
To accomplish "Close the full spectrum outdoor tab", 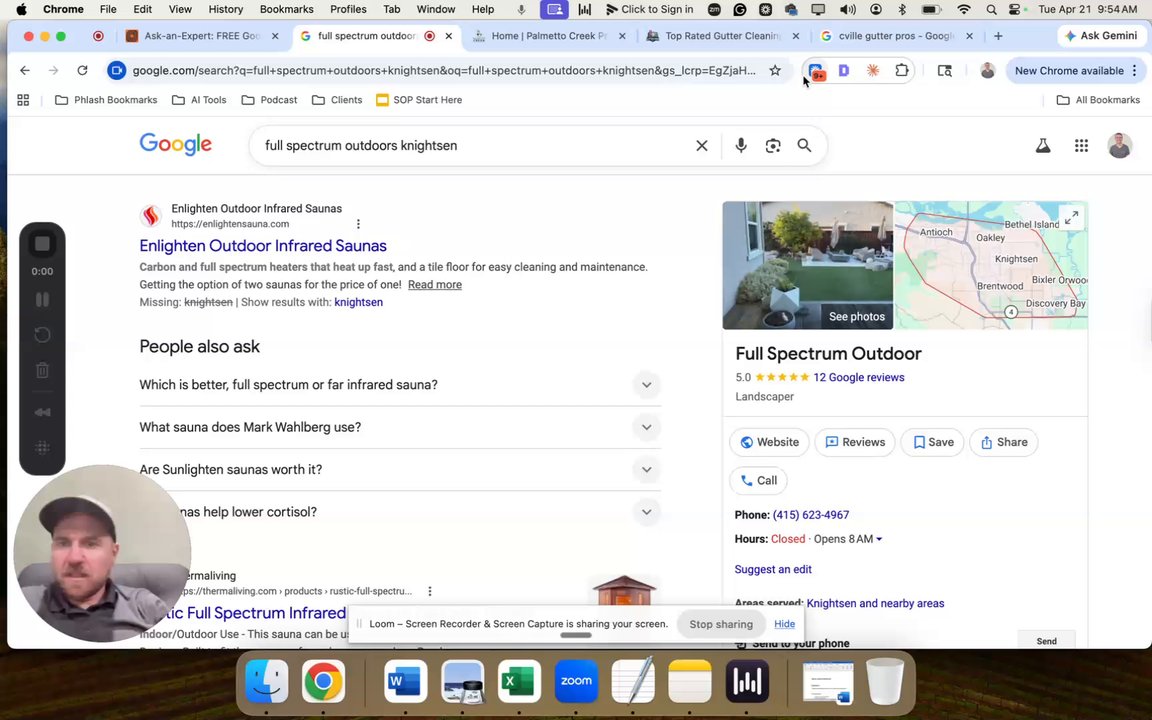I will pyautogui.click(x=449, y=36).
